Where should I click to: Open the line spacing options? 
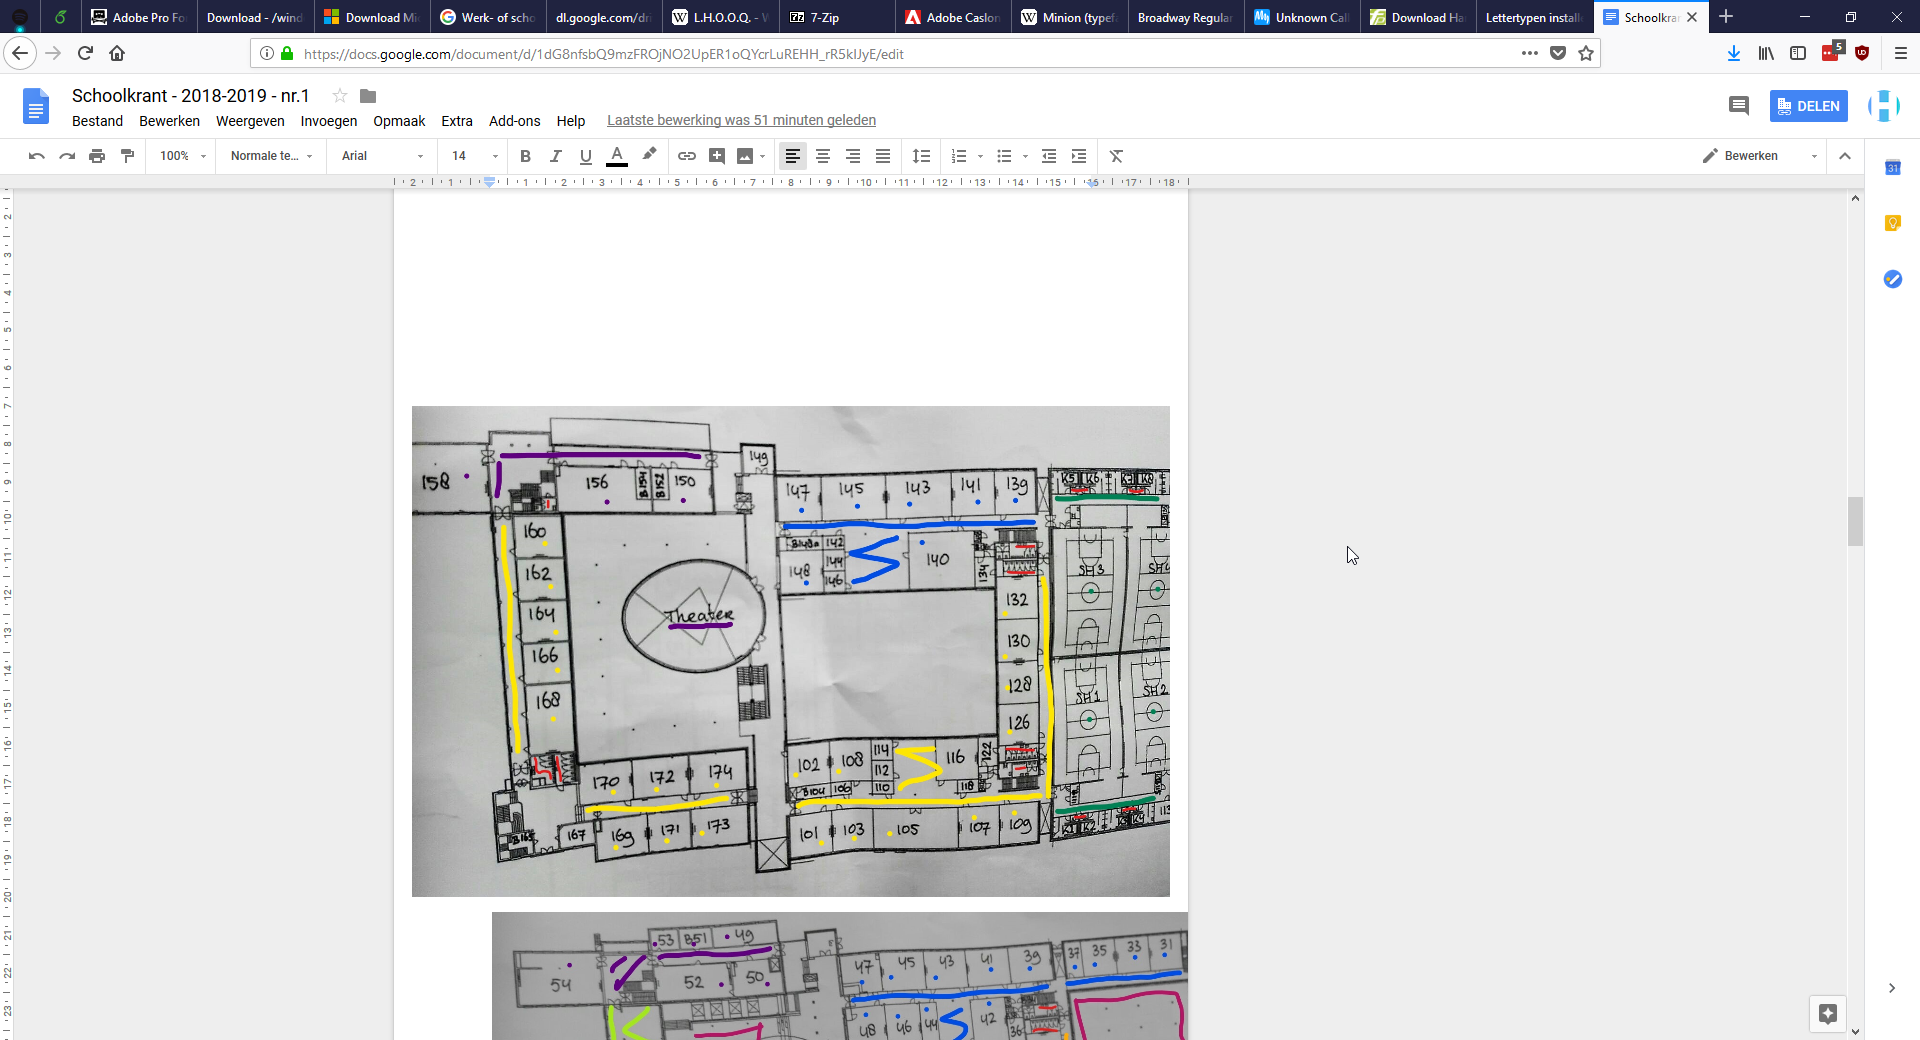tap(921, 156)
